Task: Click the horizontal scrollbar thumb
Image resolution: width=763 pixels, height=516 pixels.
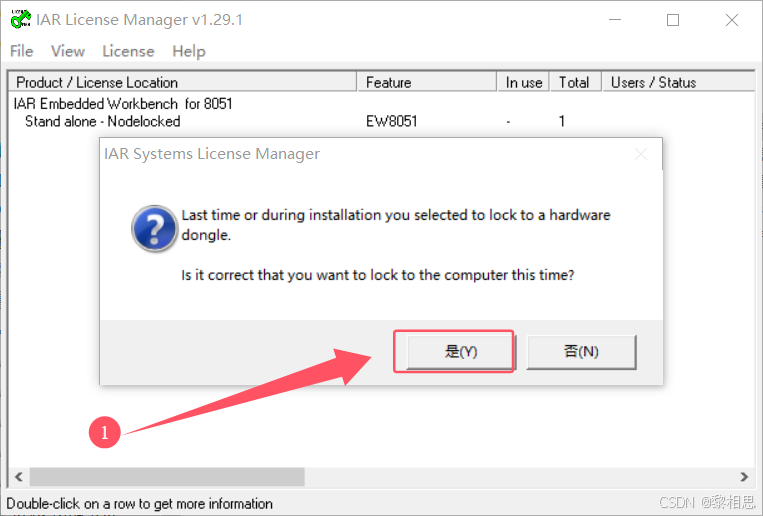Action: pyautogui.click(x=167, y=477)
